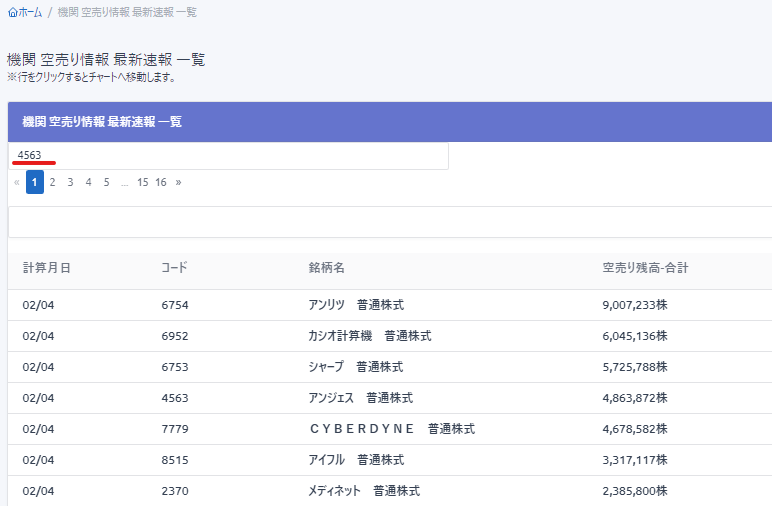Go to page 2 in pagination

point(52,182)
